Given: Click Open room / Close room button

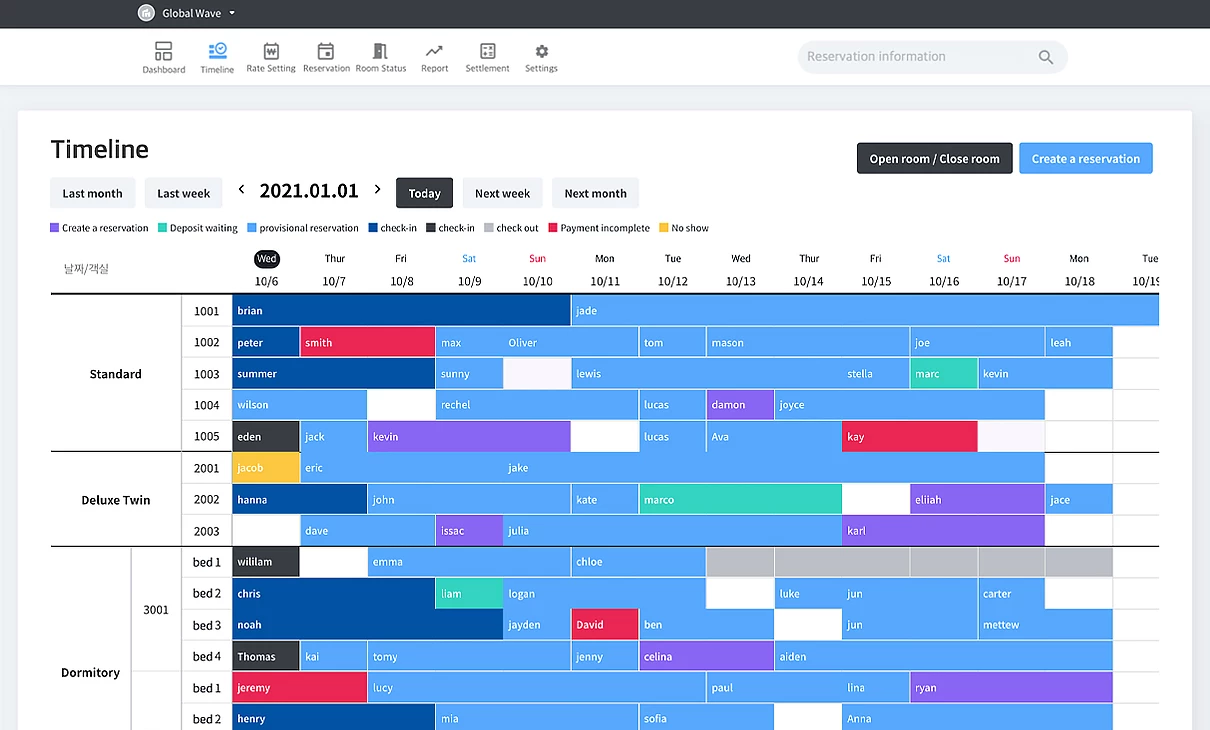Looking at the screenshot, I should click(x=934, y=159).
